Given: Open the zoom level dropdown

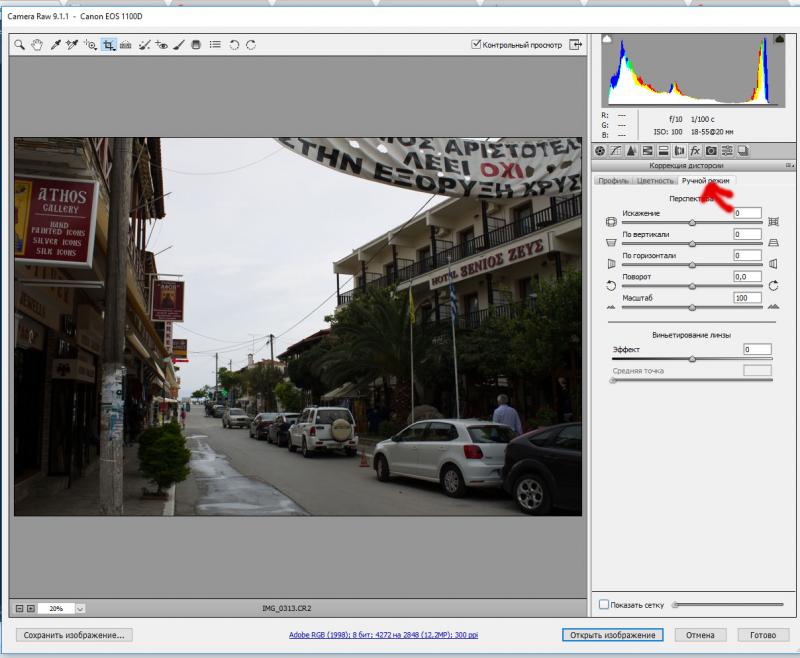Looking at the screenshot, I should point(80,608).
